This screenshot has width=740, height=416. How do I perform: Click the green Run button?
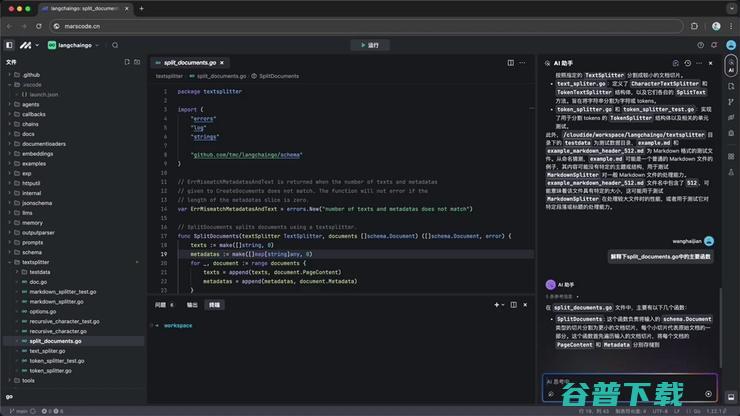click(370, 45)
